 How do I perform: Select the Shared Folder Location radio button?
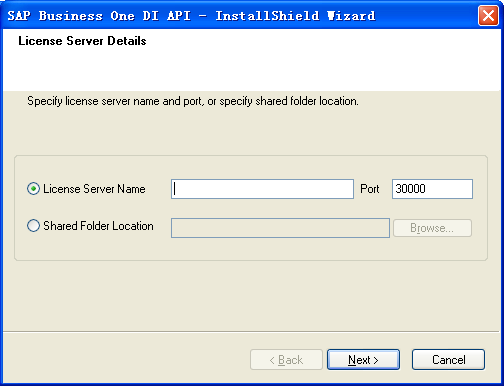[x=33, y=226]
